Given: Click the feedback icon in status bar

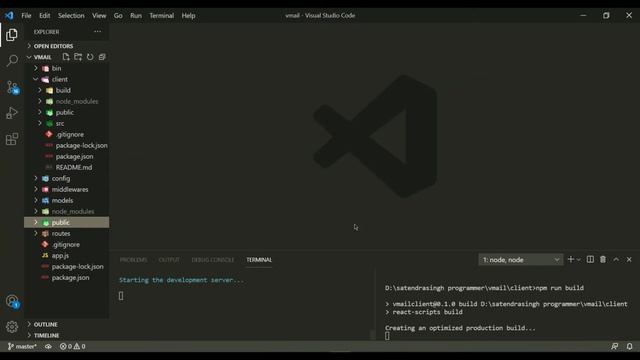Looking at the screenshot, I should 615,346.
